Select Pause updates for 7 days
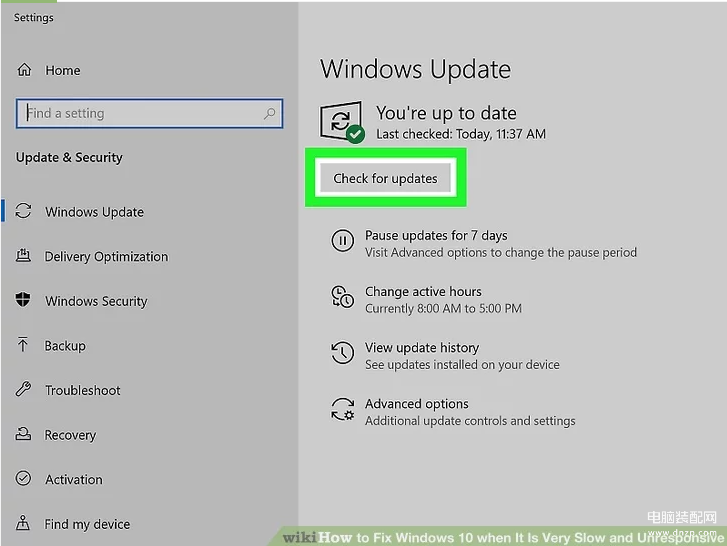This screenshot has height=546, width=727. [x=436, y=235]
